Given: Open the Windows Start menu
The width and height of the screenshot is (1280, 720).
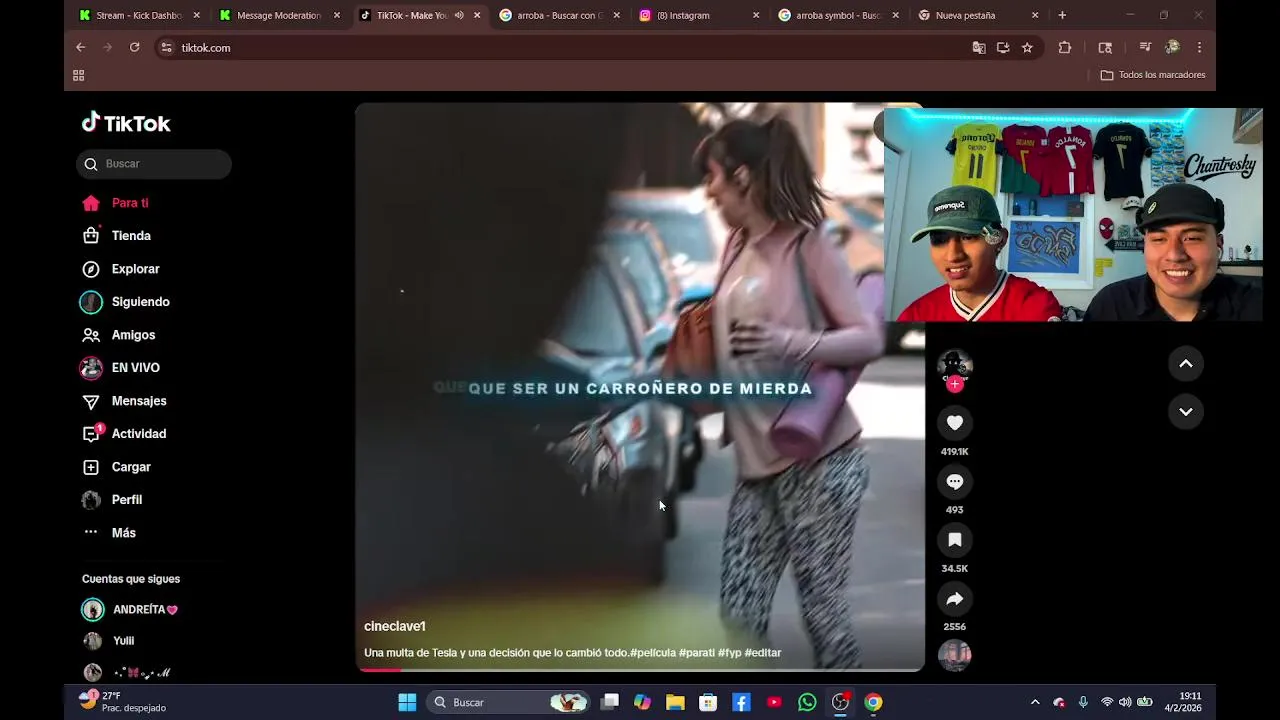Looking at the screenshot, I should point(407,702).
